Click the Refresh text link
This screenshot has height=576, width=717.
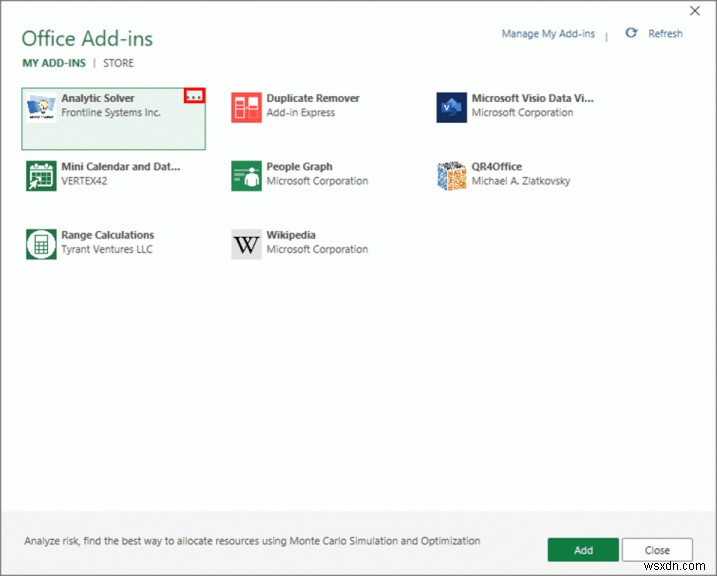click(x=665, y=34)
